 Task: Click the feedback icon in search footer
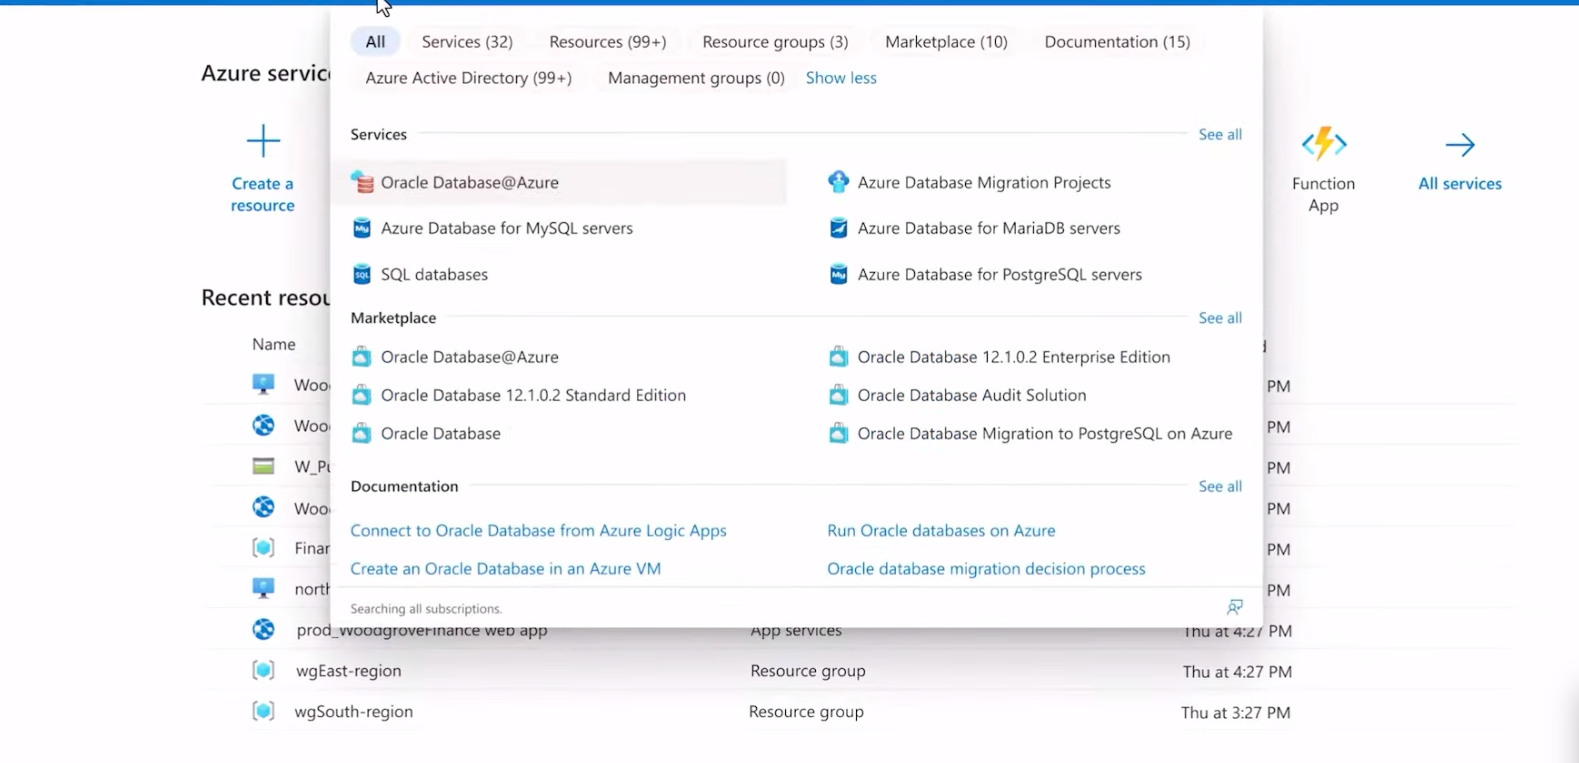(x=1234, y=607)
